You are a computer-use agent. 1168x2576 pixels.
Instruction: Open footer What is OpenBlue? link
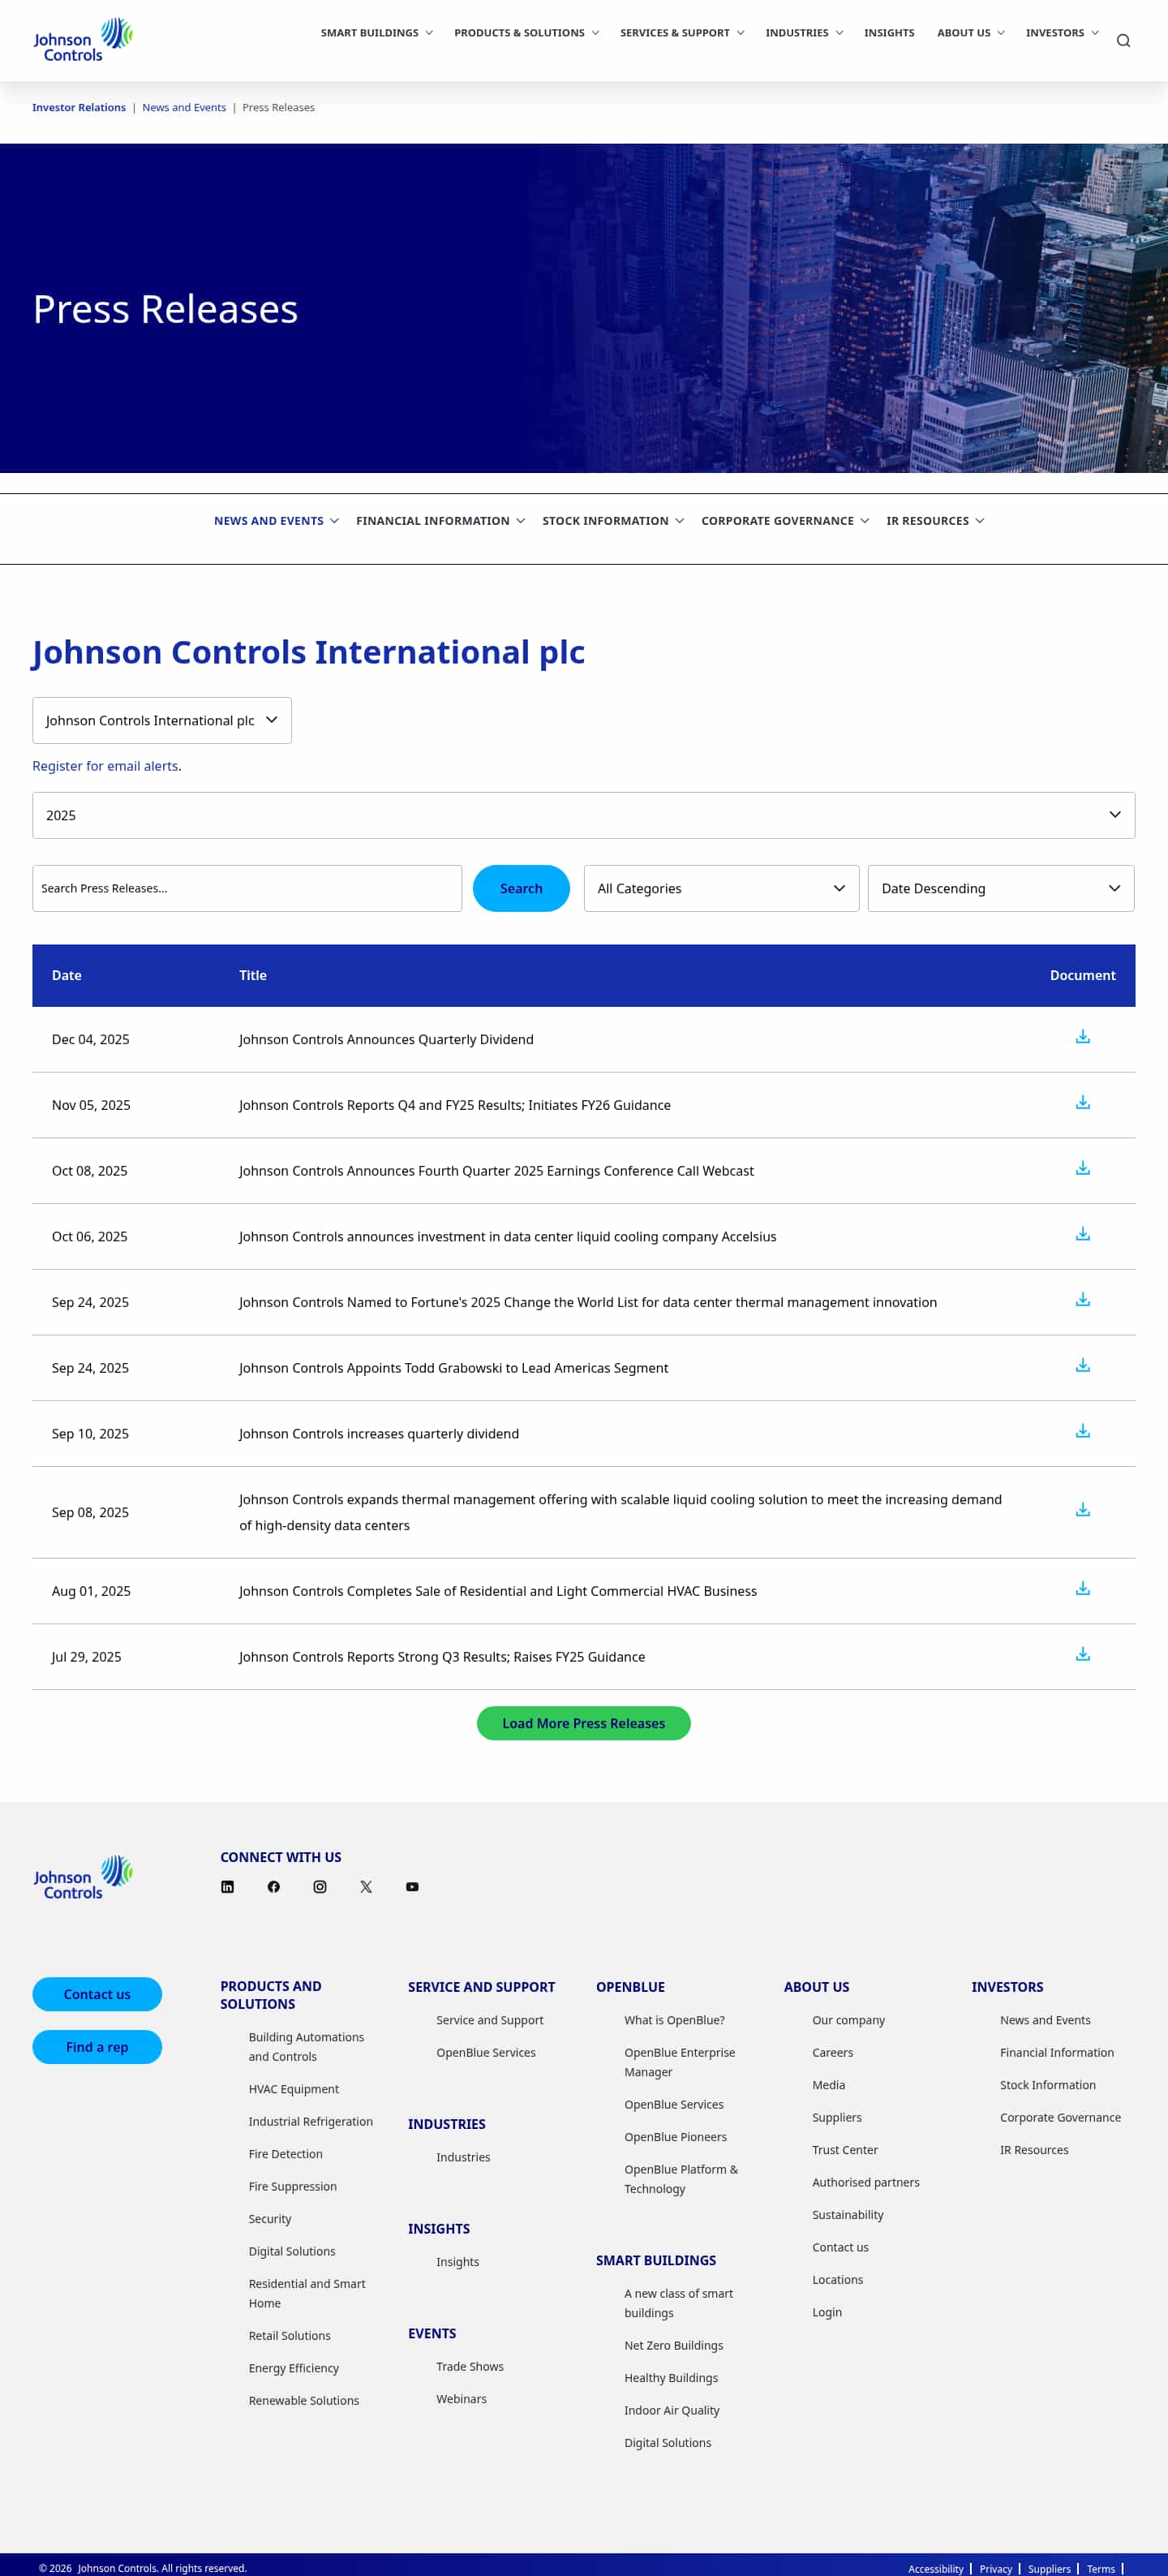tap(675, 2020)
